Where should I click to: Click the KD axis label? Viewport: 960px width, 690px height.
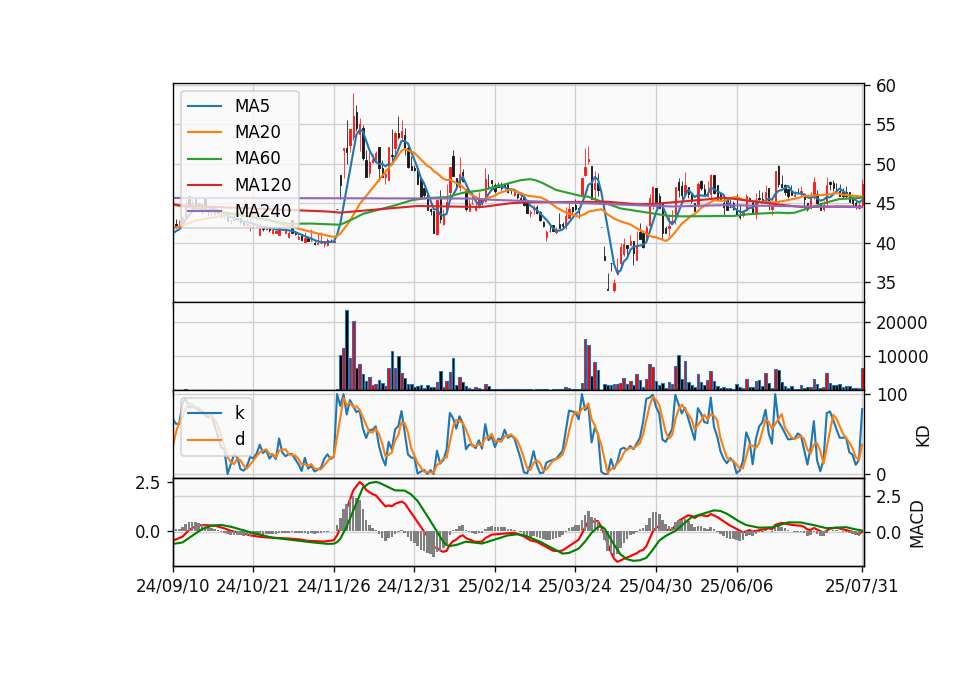coord(923,436)
